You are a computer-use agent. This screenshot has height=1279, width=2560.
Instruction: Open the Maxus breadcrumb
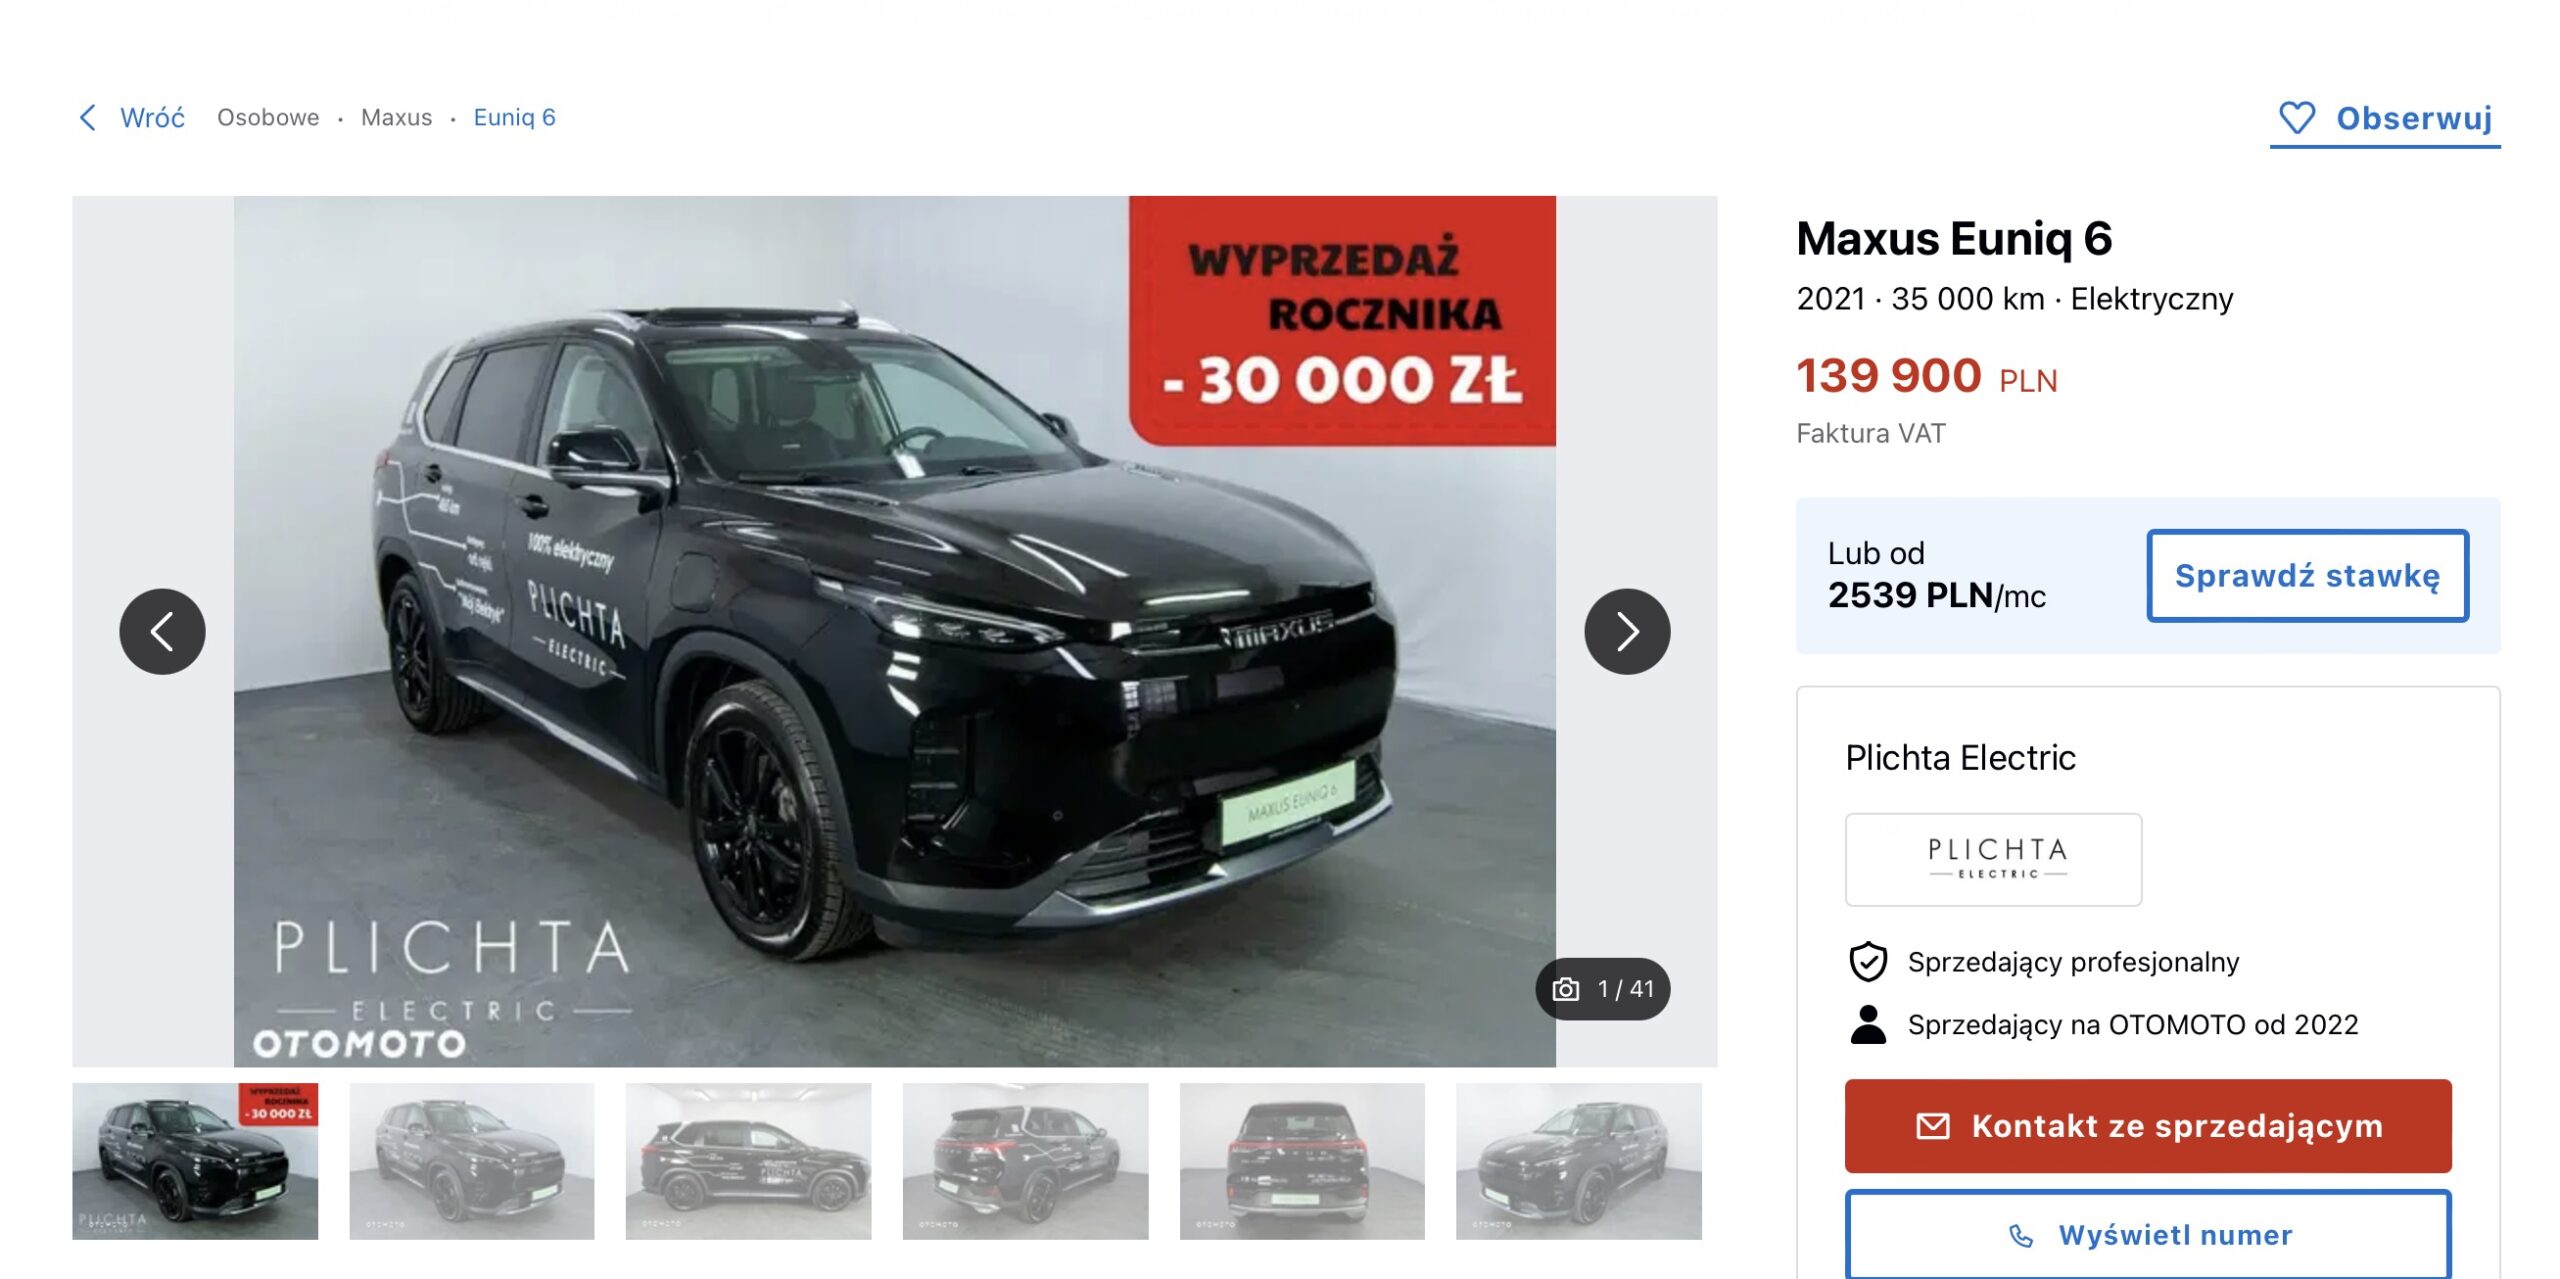tap(396, 118)
